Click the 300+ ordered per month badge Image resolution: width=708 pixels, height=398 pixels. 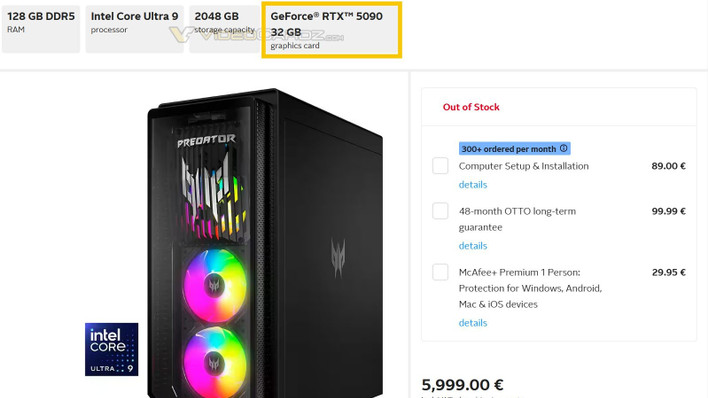coord(514,149)
